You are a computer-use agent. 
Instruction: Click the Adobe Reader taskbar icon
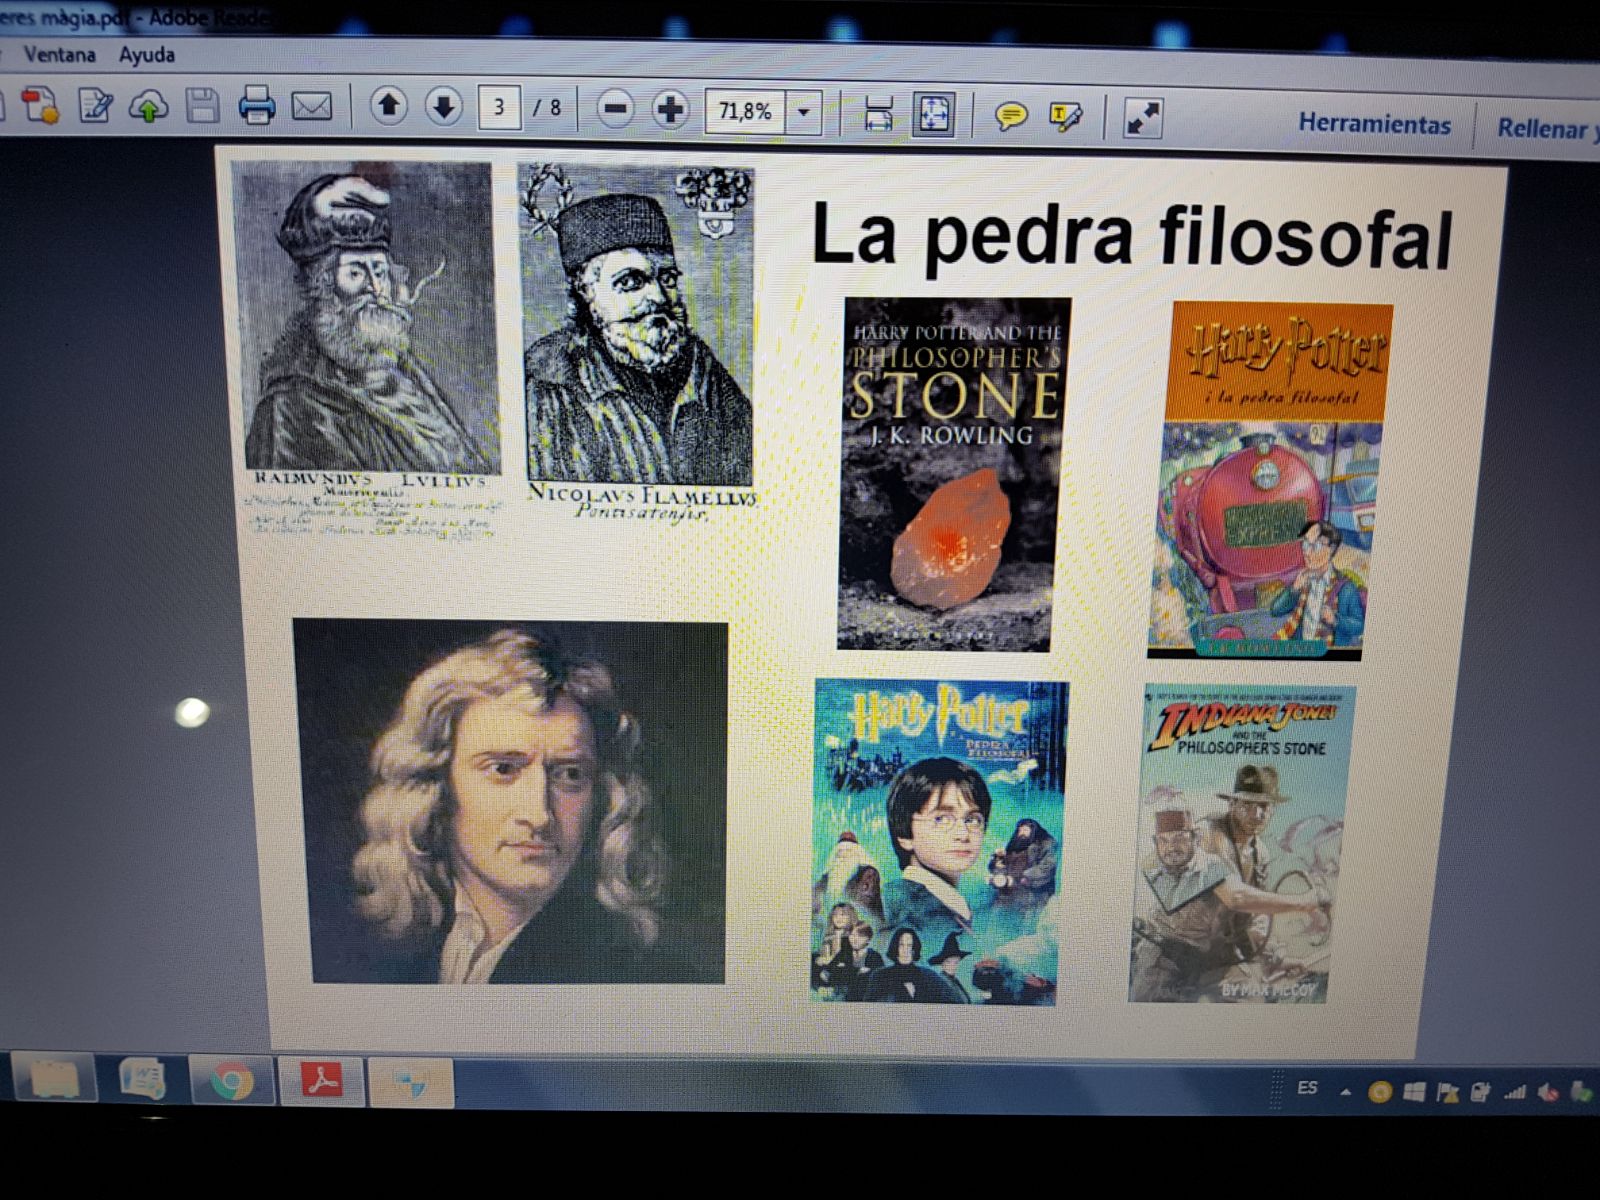322,1081
